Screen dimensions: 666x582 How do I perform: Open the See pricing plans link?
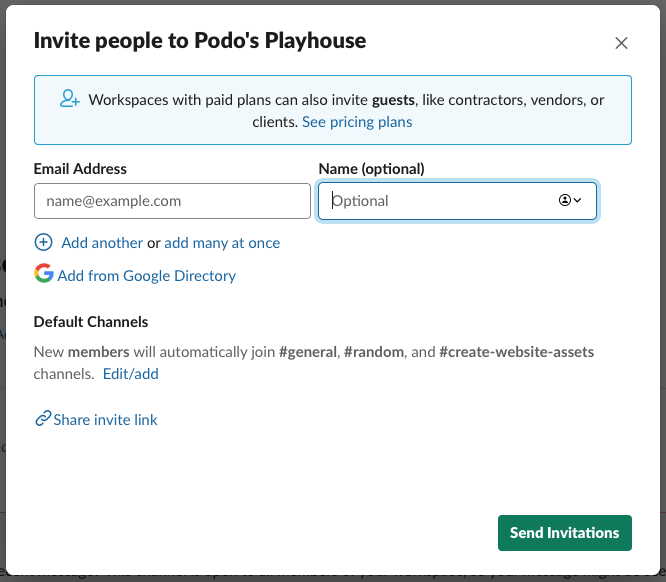pyautogui.click(x=357, y=122)
